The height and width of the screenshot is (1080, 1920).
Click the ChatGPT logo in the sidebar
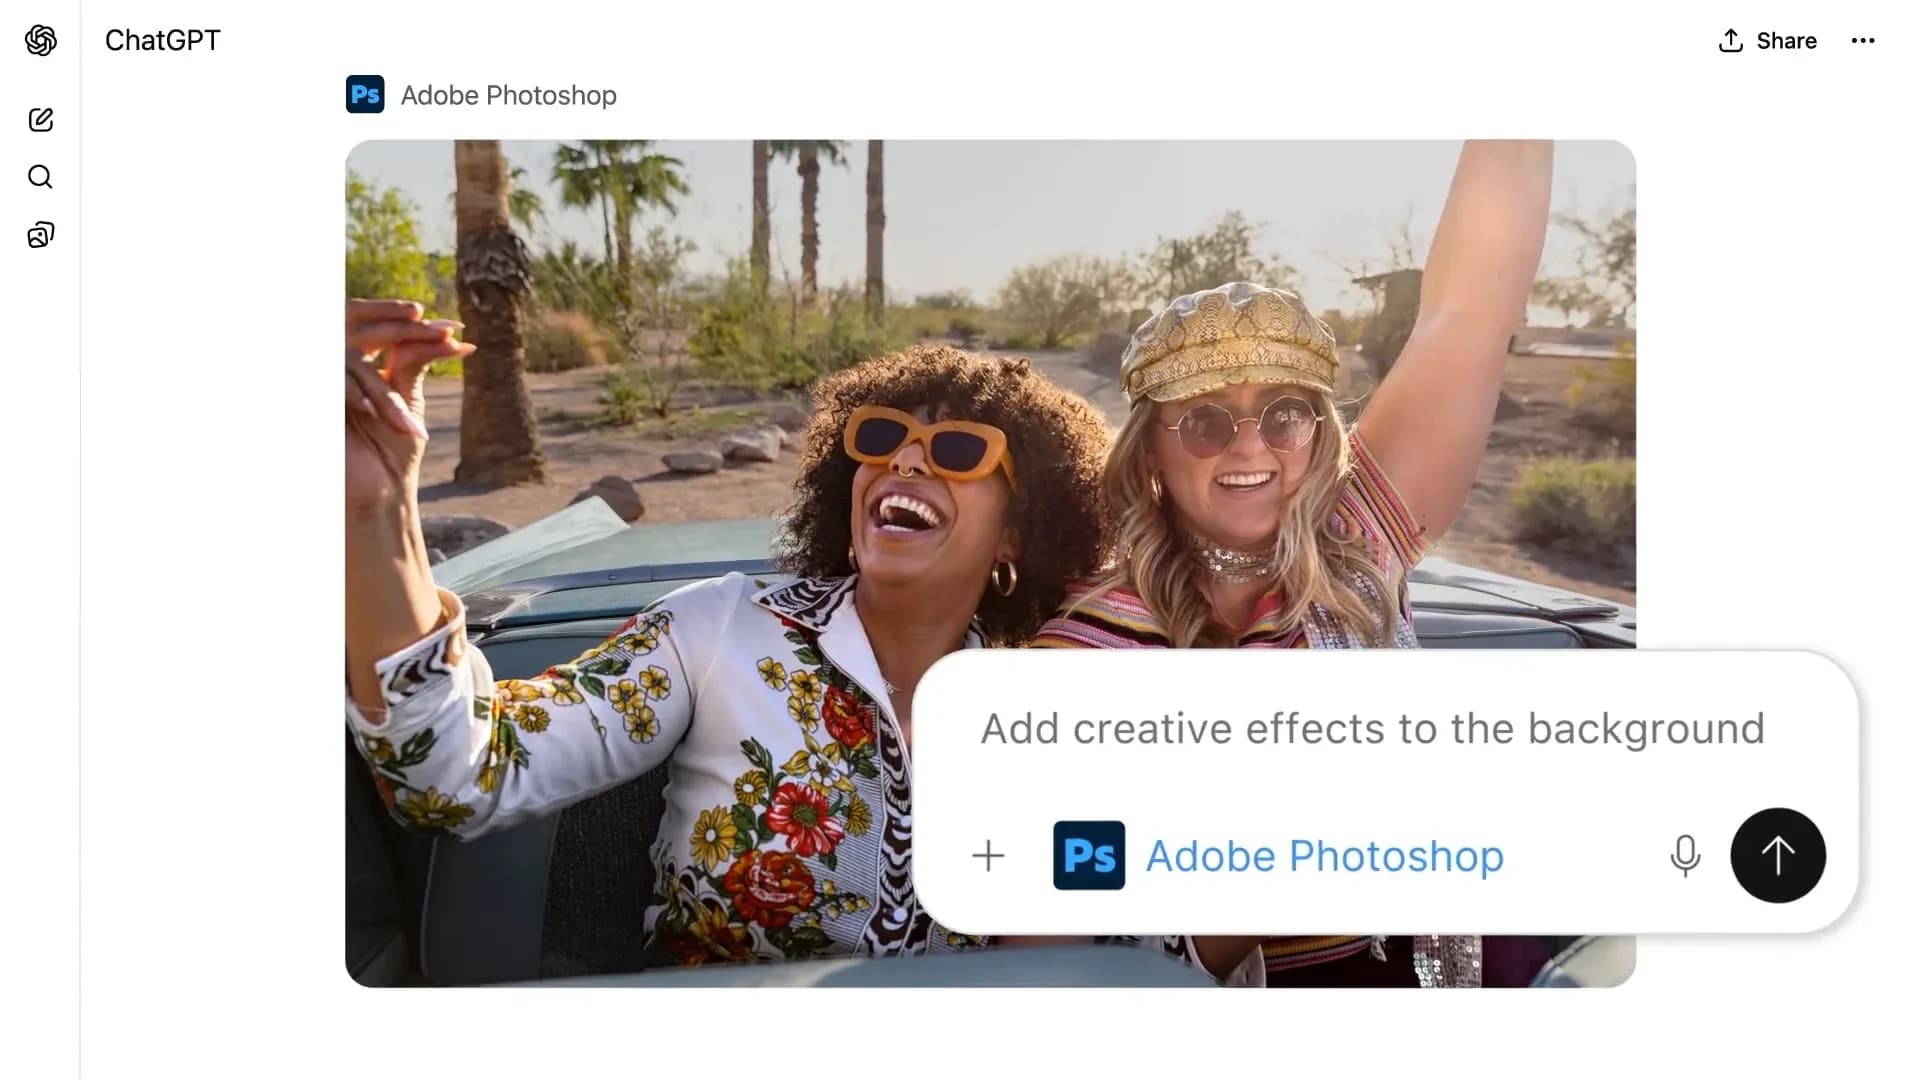point(40,40)
